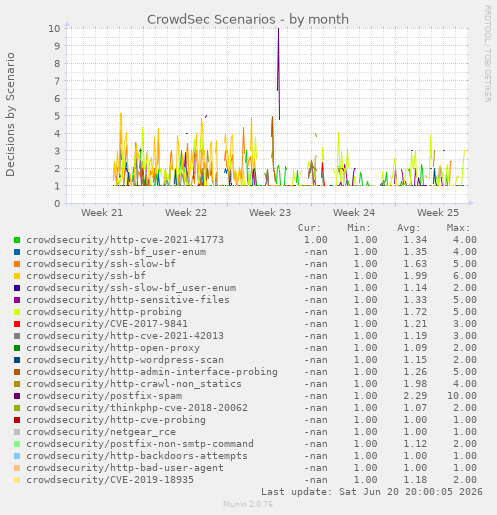Click the Decisions by Scenario axis title
This screenshot has height=515, width=497.
coord(10,114)
